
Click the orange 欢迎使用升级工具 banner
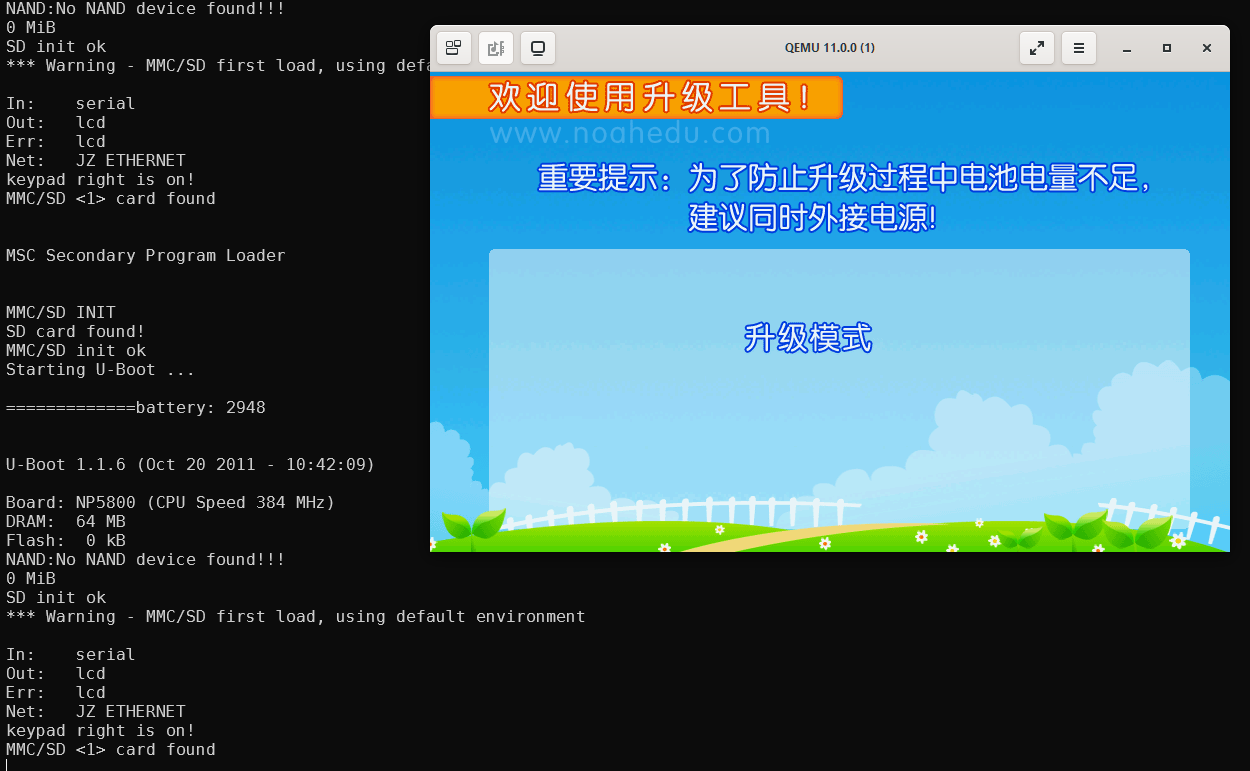click(x=636, y=98)
